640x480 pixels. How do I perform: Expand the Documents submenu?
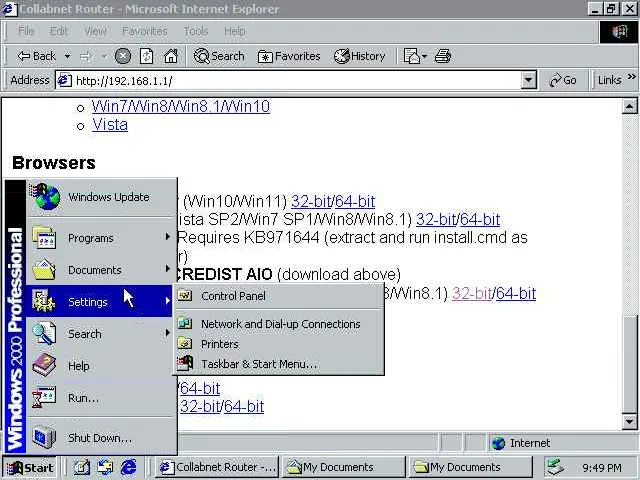coord(101,270)
